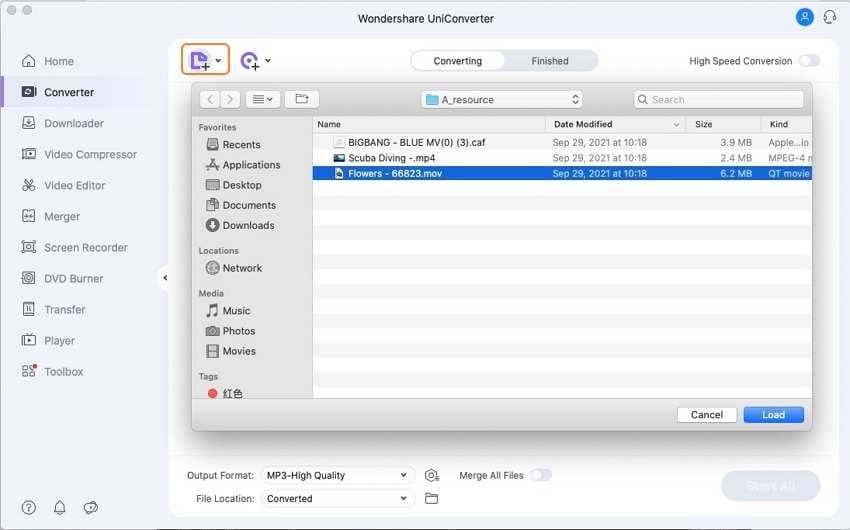This screenshot has height=530, width=850.
Task: Open Video Editor in sidebar
Action: (x=63, y=185)
